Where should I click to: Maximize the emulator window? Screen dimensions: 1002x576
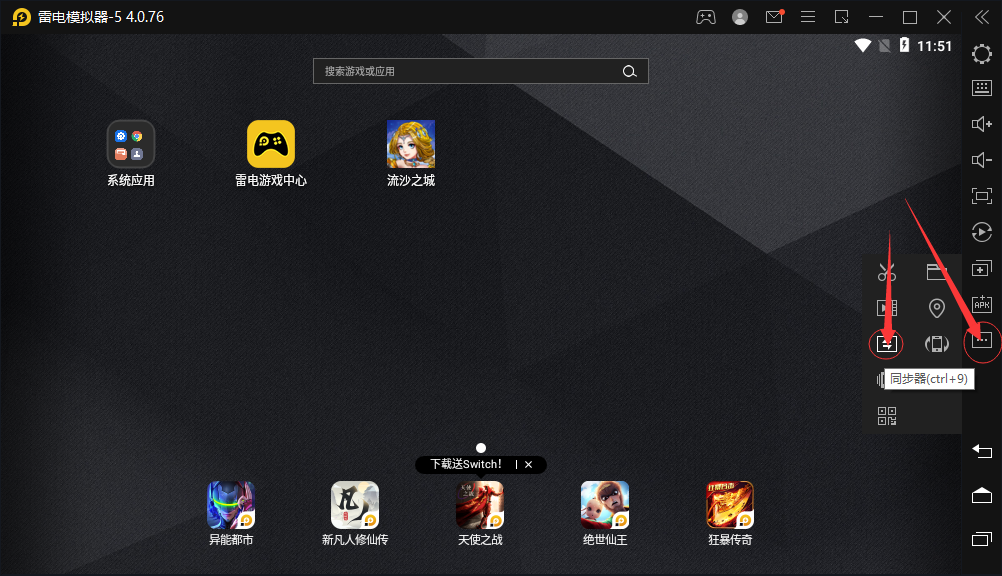coord(910,17)
